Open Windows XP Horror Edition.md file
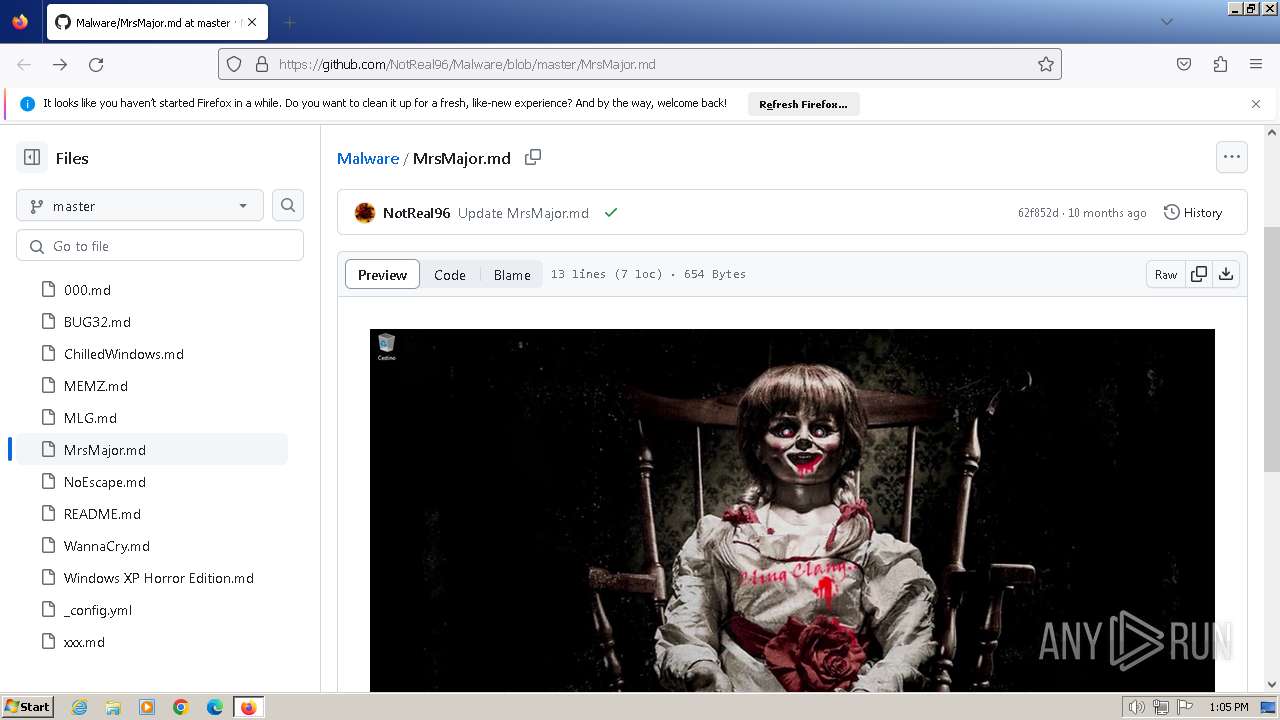This screenshot has height=720, width=1280. 160,578
